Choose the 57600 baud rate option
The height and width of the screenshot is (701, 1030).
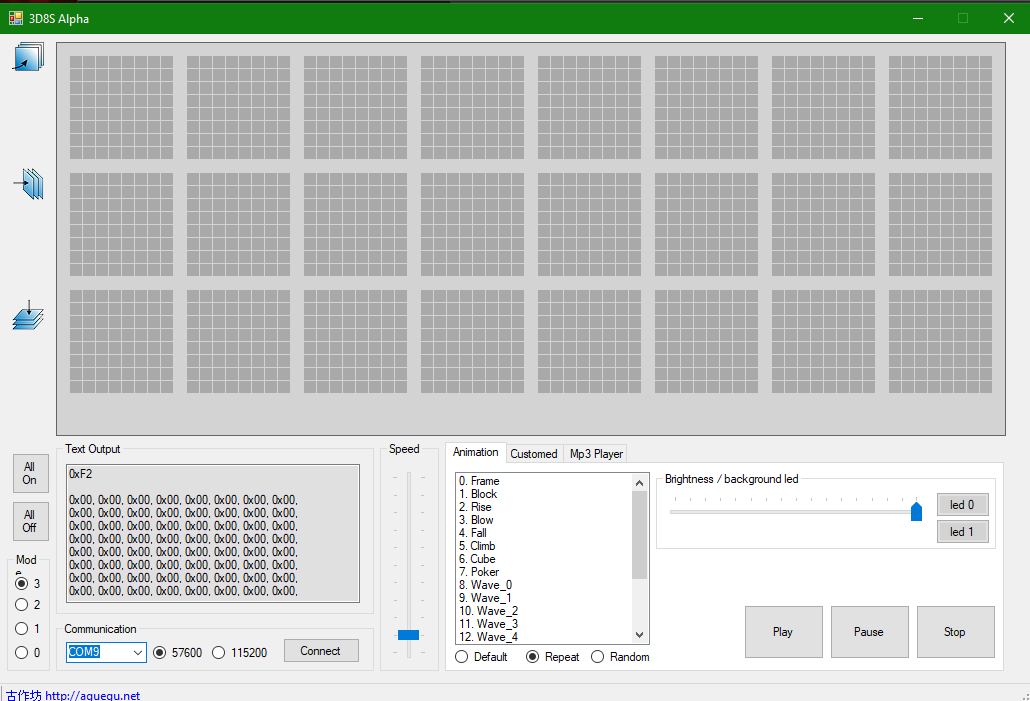coord(160,652)
